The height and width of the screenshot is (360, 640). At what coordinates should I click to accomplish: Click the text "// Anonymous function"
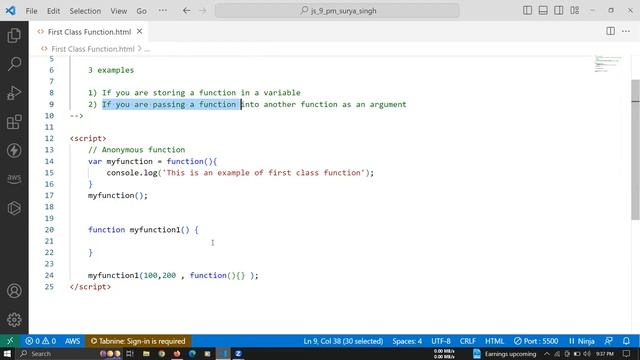pos(136,150)
